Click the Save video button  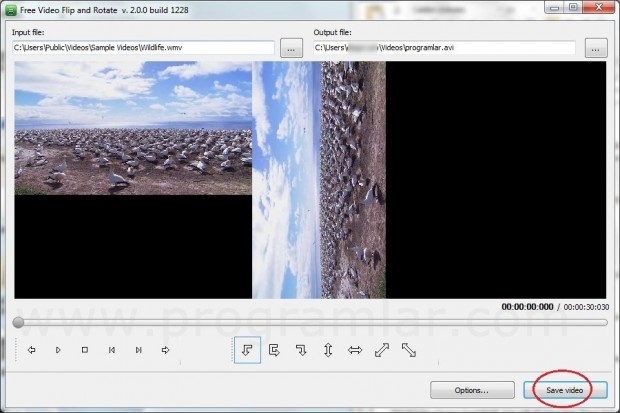point(565,390)
